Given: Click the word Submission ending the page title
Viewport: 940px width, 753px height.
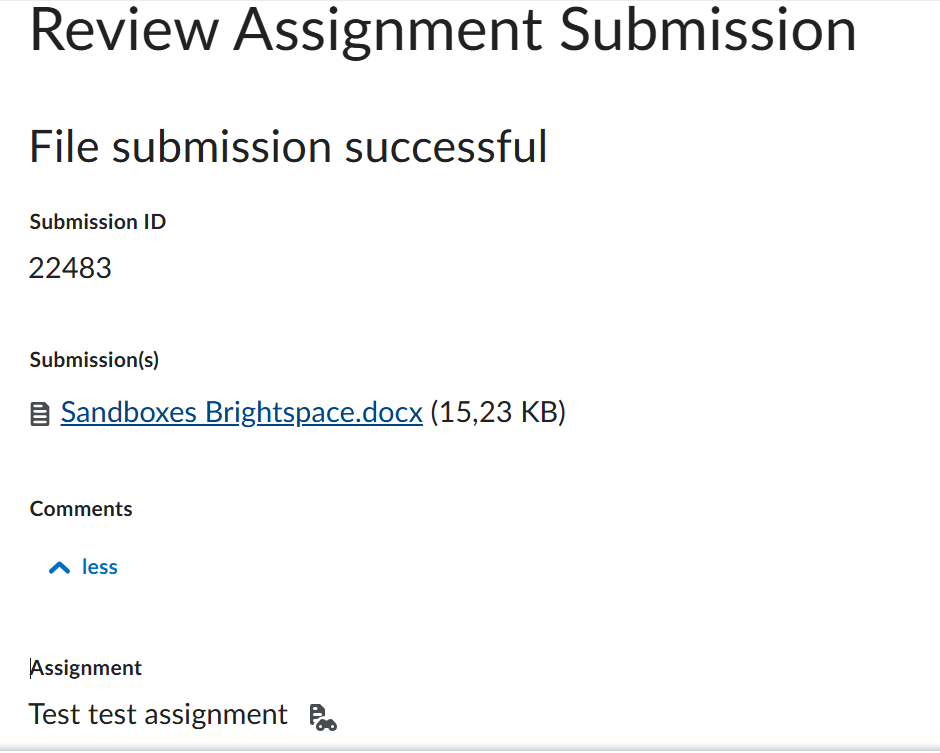Looking at the screenshot, I should (708, 31).
